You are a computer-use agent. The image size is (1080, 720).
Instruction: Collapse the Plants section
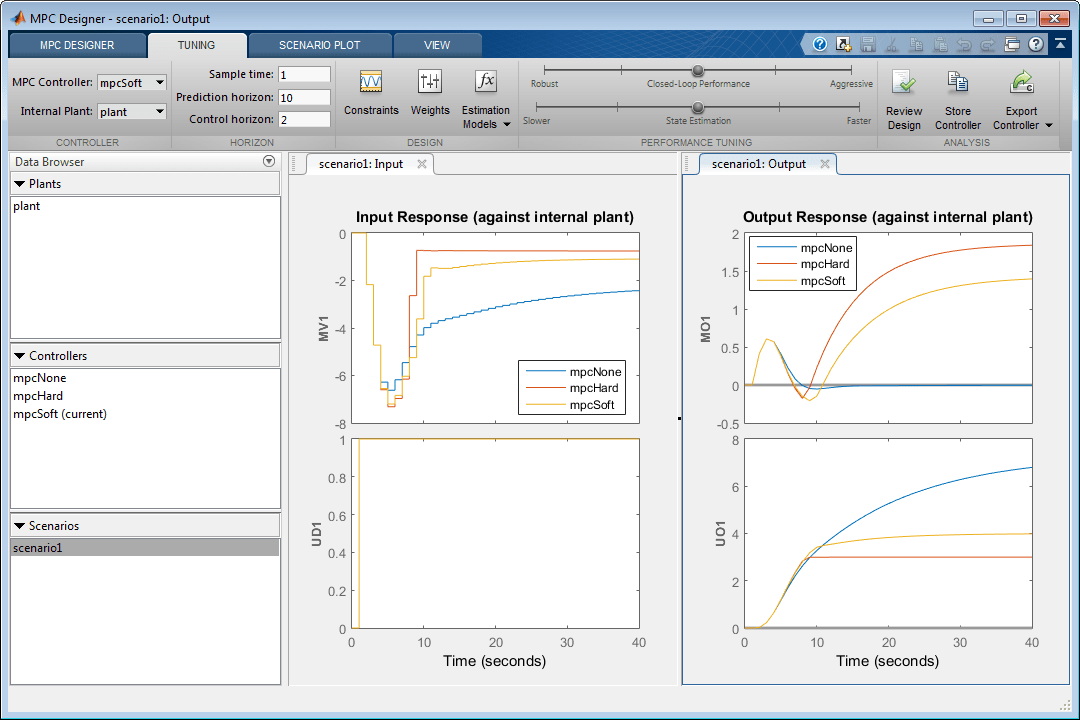(x=19, y=184)
